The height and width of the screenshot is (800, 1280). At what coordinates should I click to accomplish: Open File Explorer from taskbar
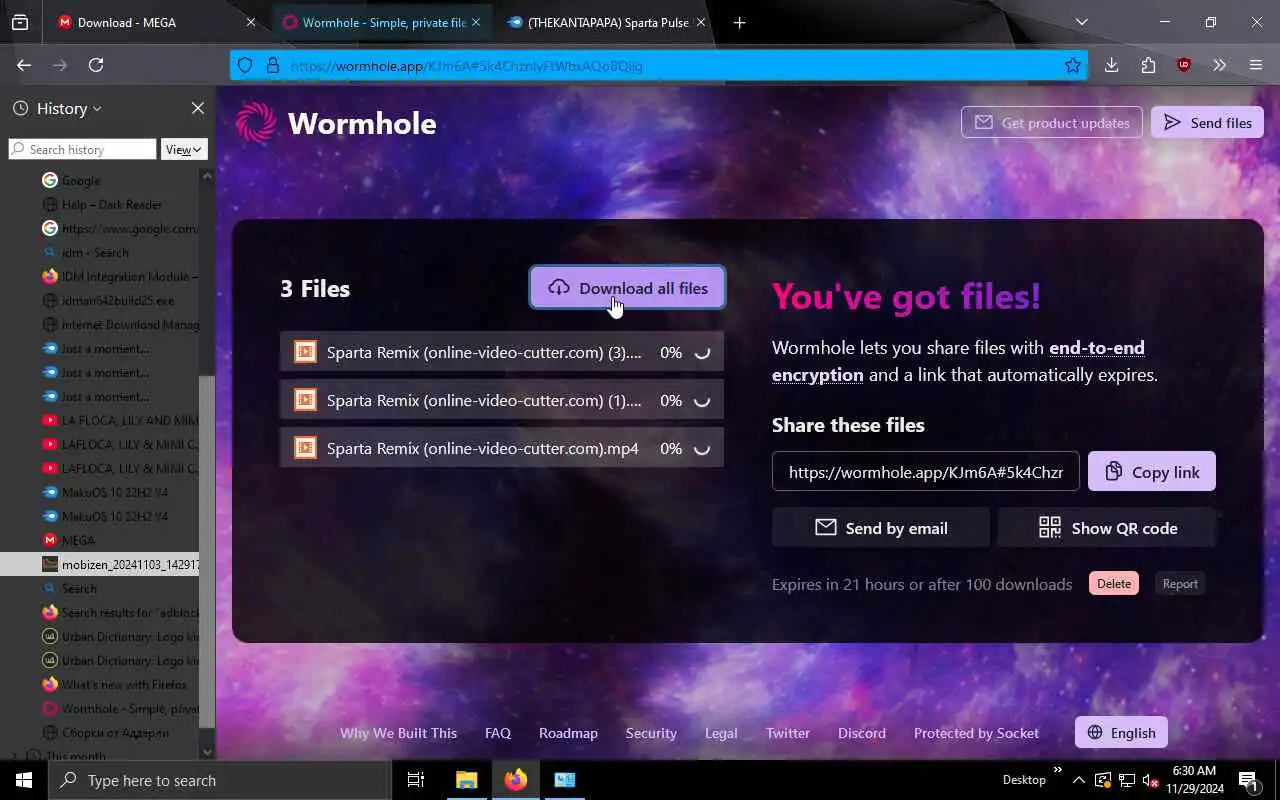point(466,780)
